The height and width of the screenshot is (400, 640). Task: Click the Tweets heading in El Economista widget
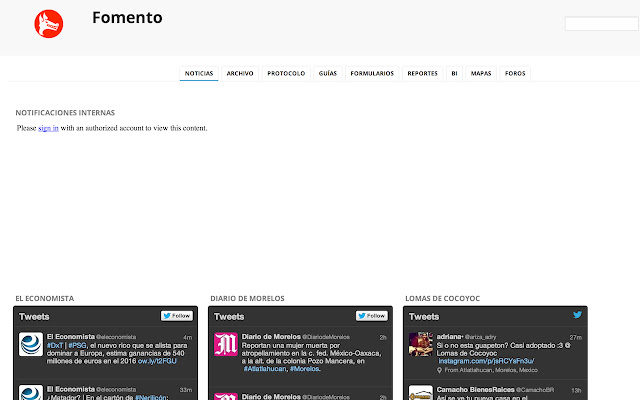click(x=34, y=317)
